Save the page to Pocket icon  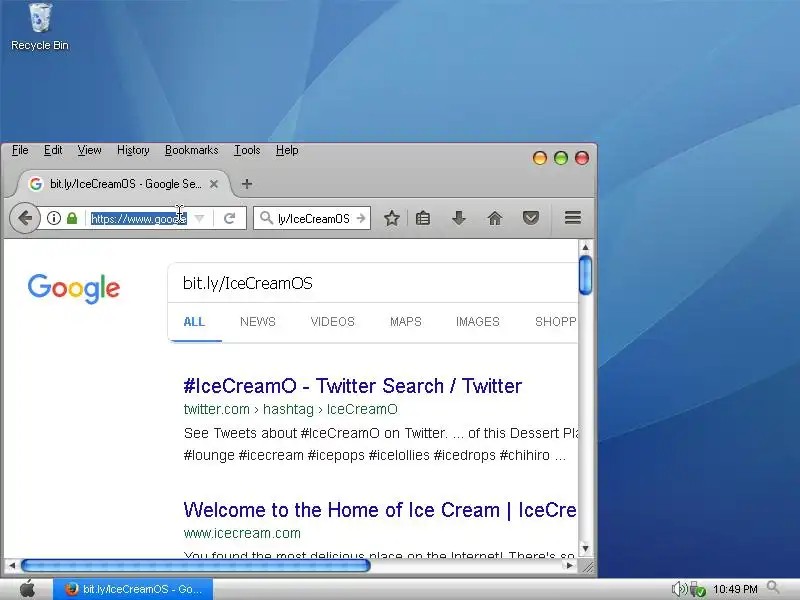(531, 218)
